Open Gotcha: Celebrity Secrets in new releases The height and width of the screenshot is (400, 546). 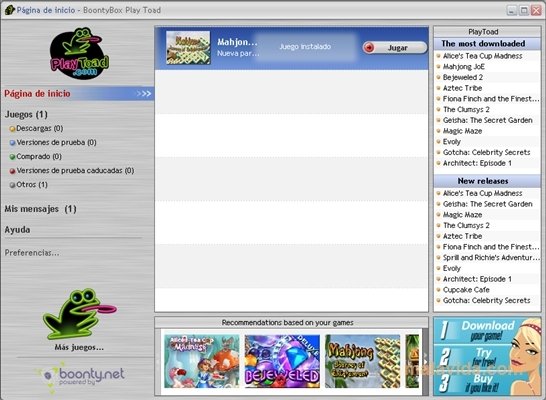coord(486,300)
